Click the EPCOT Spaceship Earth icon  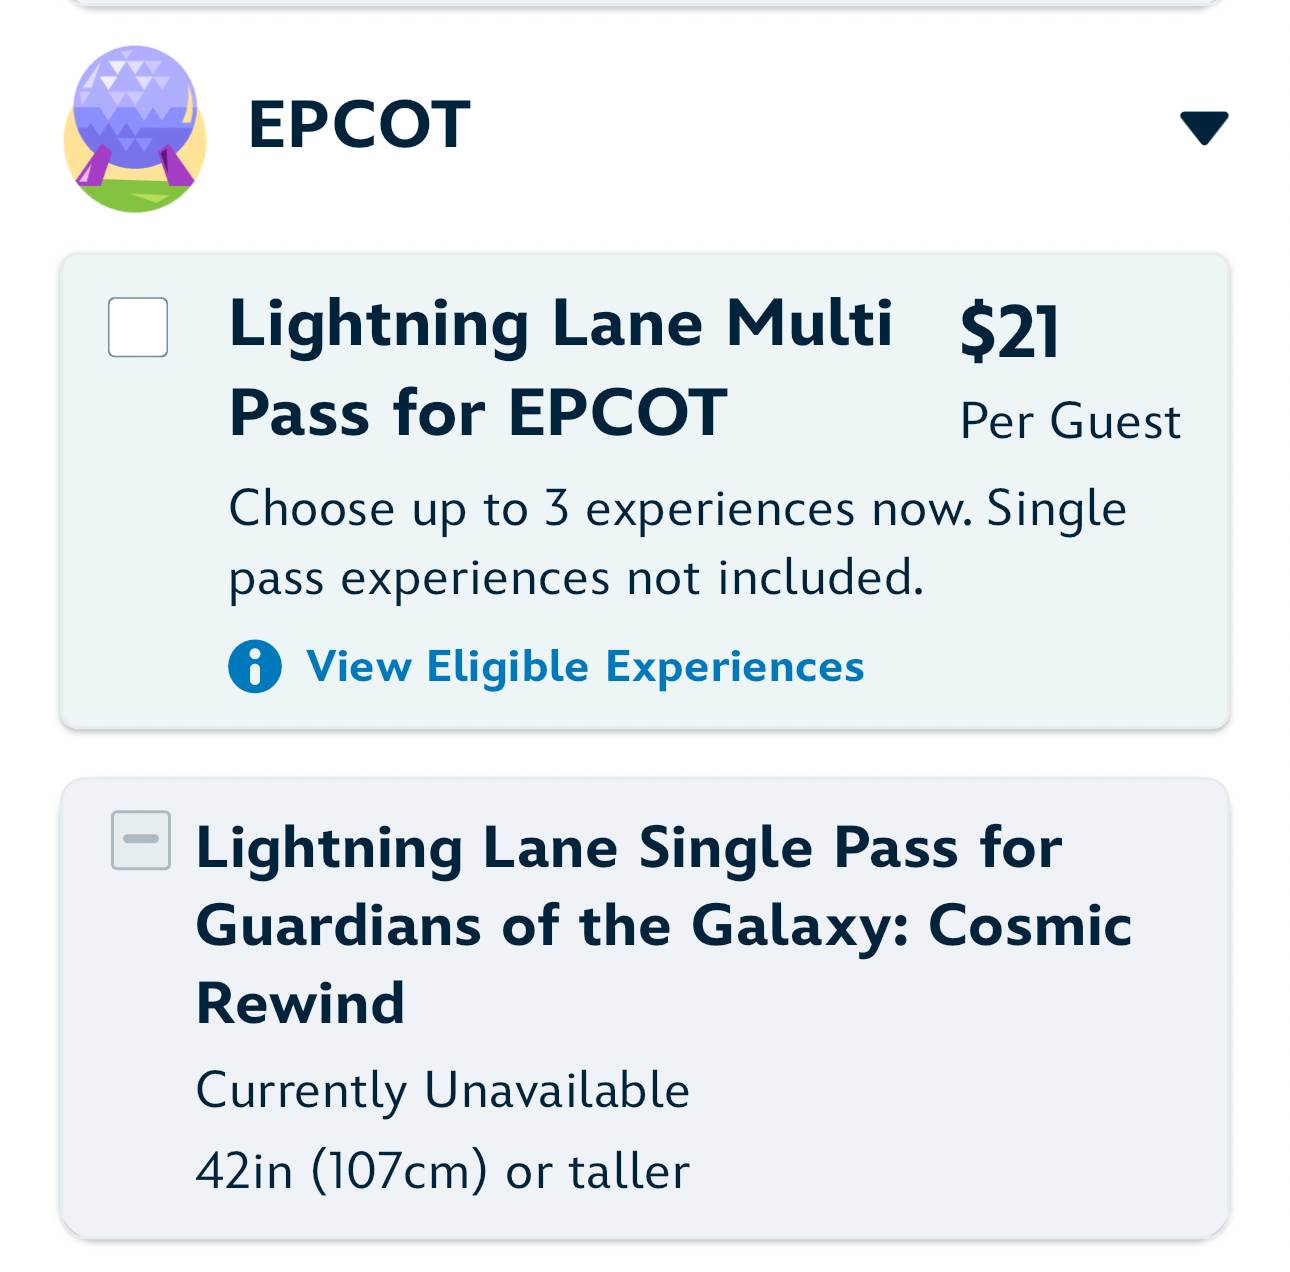[x=135, y=128]
